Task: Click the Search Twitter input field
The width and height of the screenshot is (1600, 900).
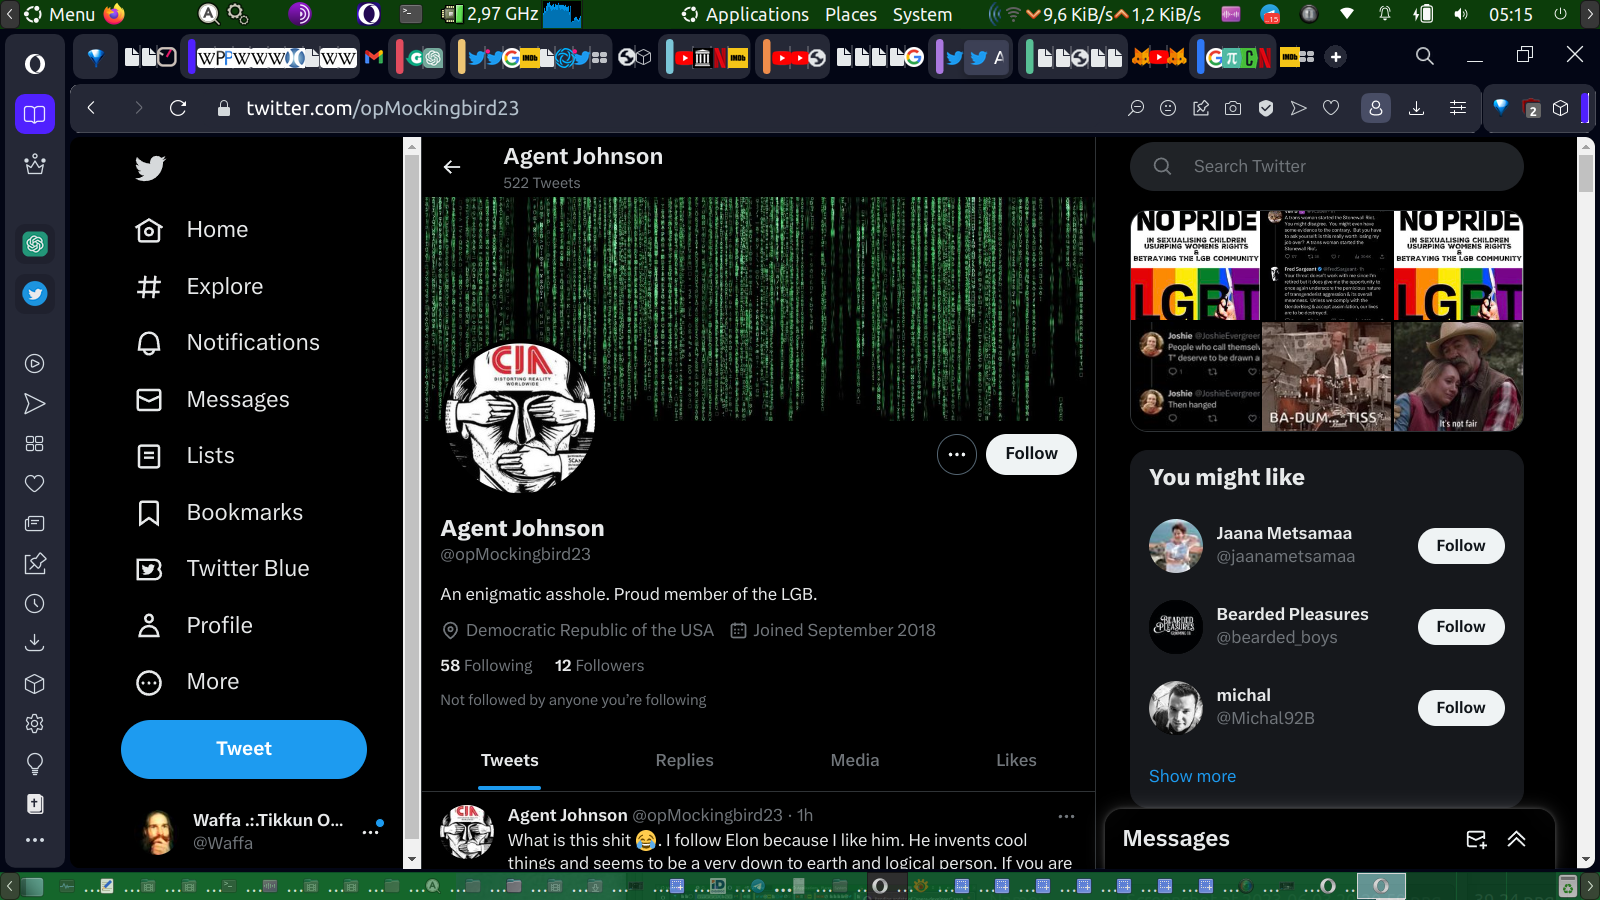Action: tap(1340, 167)
